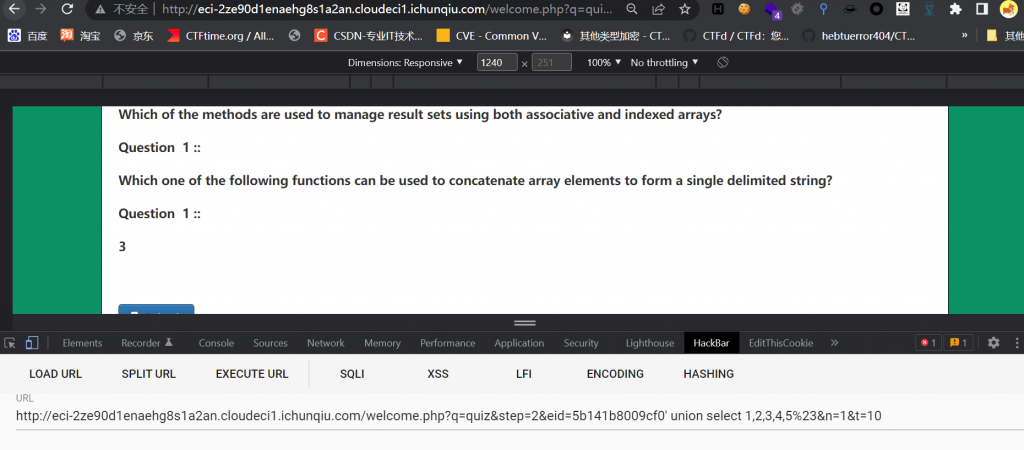Click the rotate screen icon

(723, 62)
